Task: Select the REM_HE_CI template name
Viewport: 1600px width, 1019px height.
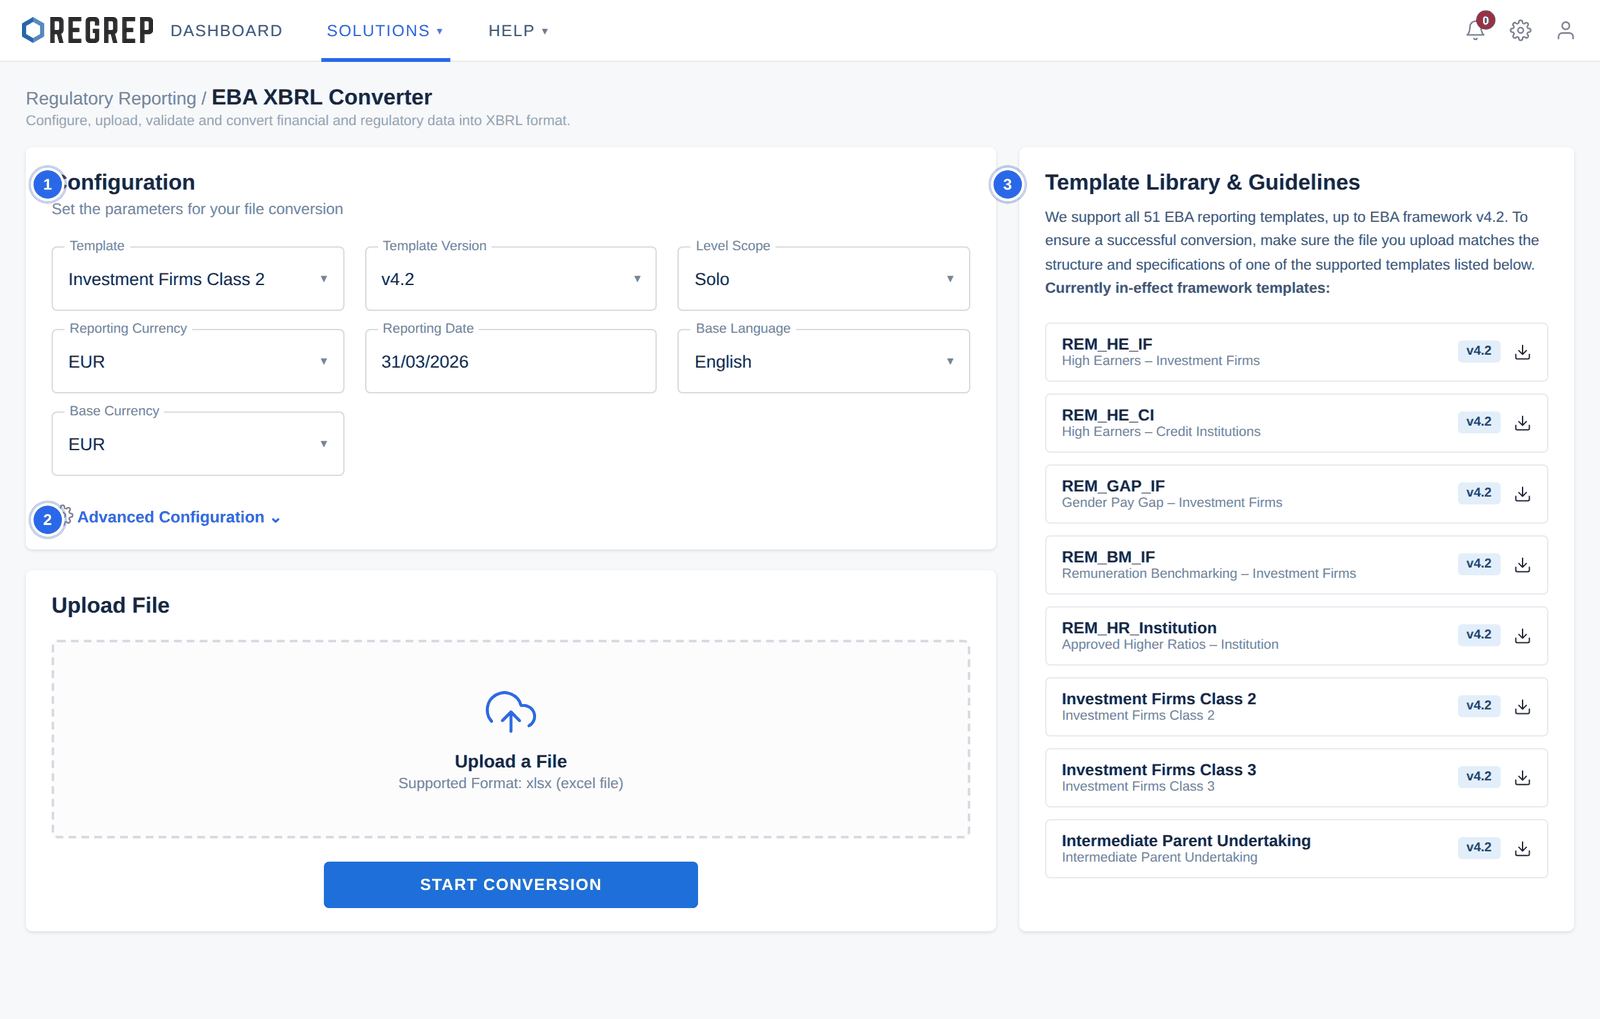Action: click(x=1108, y=415)
